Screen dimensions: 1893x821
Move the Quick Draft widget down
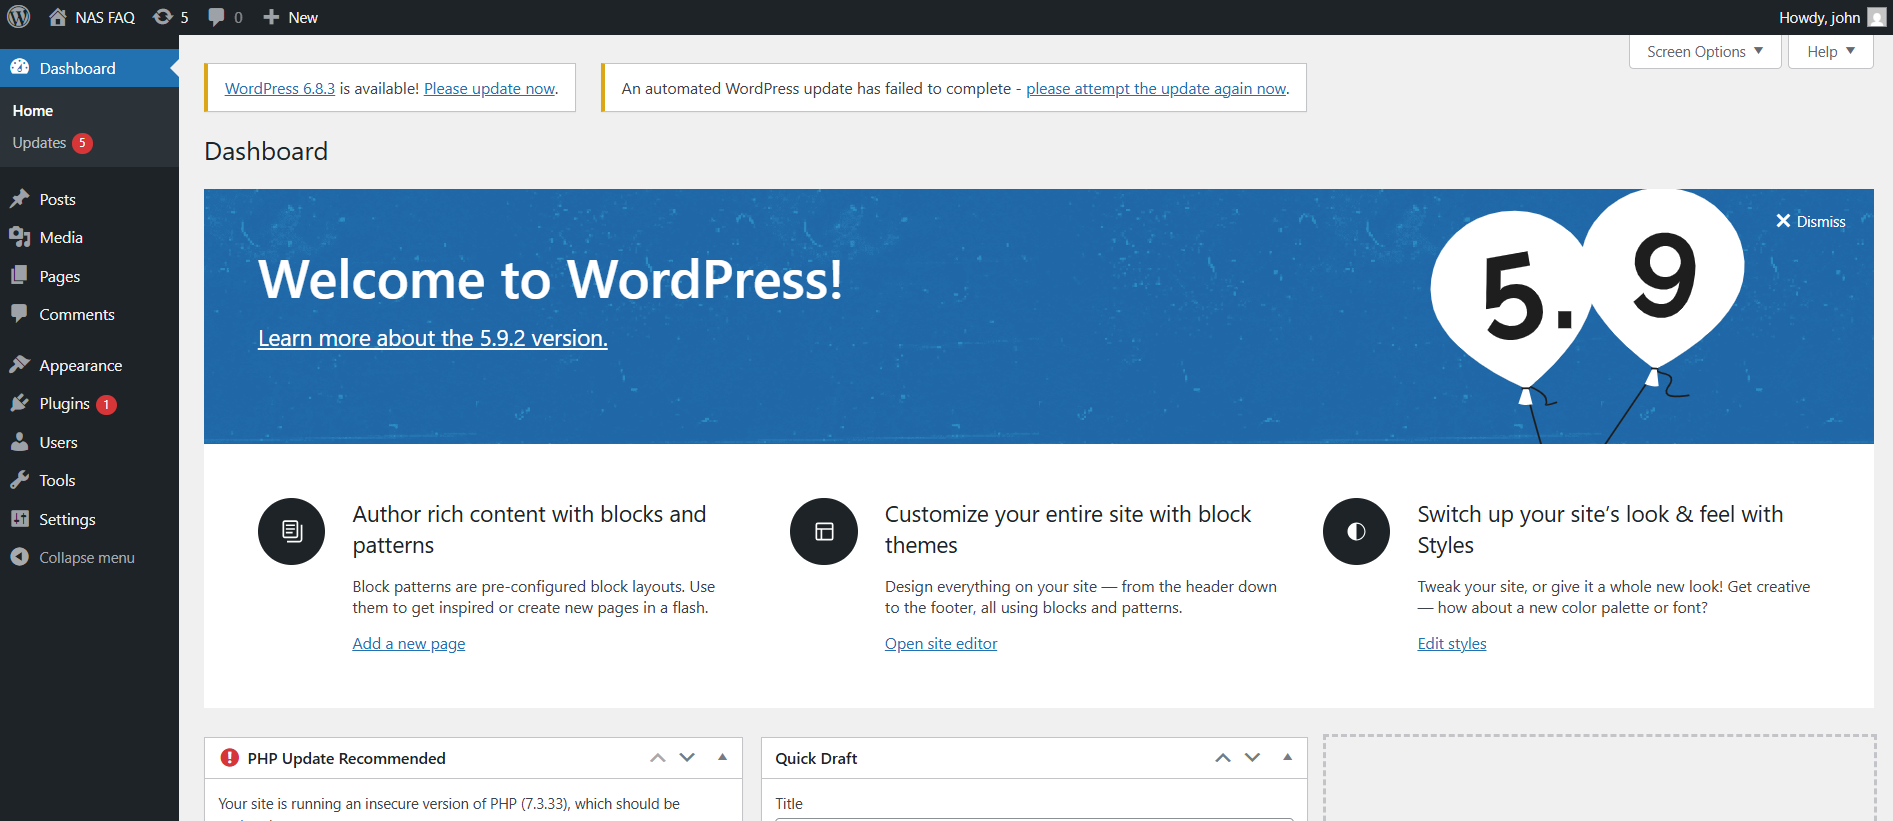(x=1252, y=758)
